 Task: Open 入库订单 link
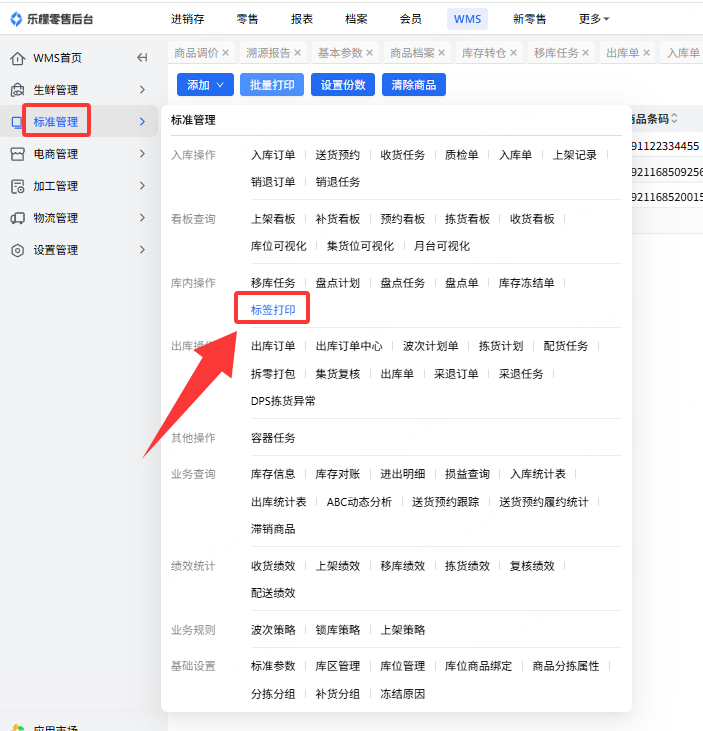[x=273, y=155]
